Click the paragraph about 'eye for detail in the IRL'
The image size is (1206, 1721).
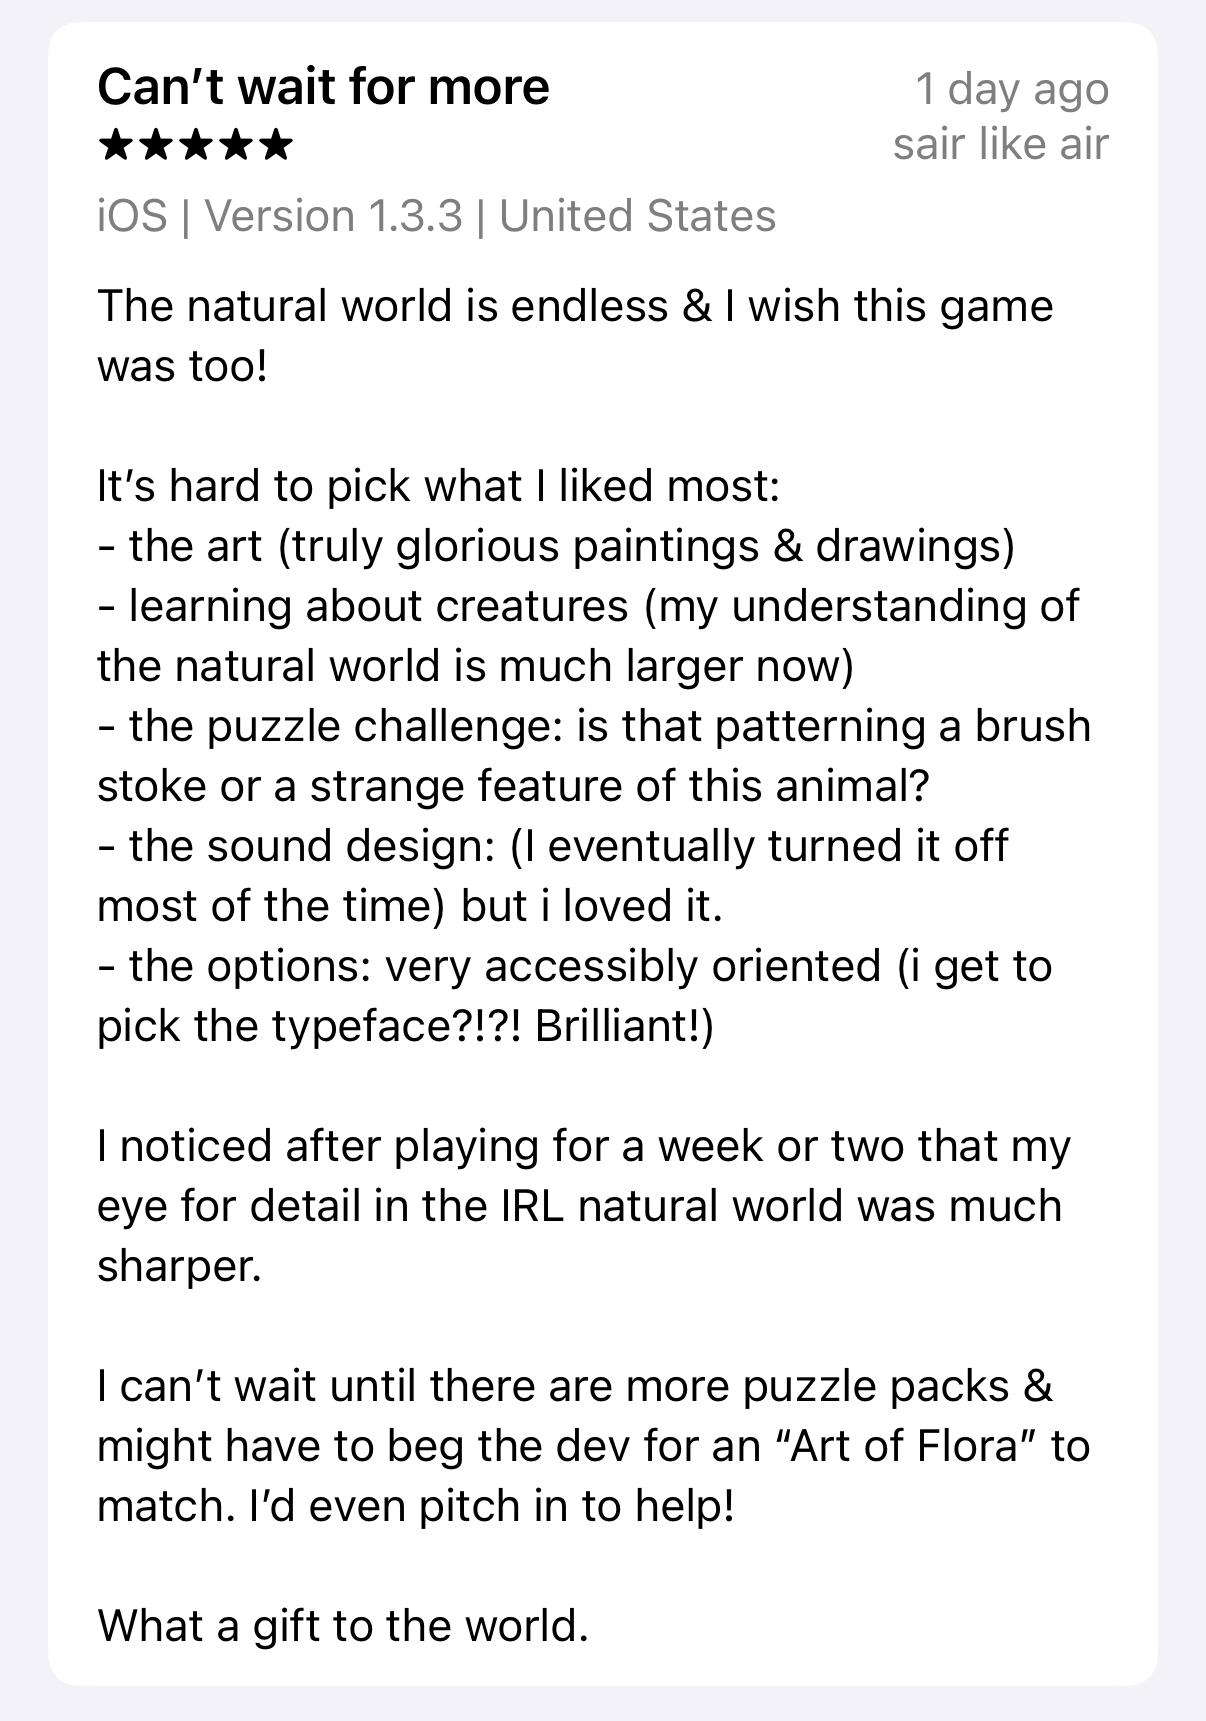click(x=584, y=1205)
